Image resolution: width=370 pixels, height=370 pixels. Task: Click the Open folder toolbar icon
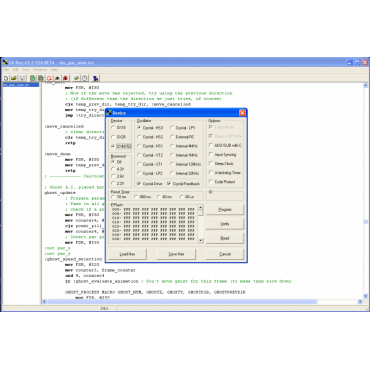[14, 78]
